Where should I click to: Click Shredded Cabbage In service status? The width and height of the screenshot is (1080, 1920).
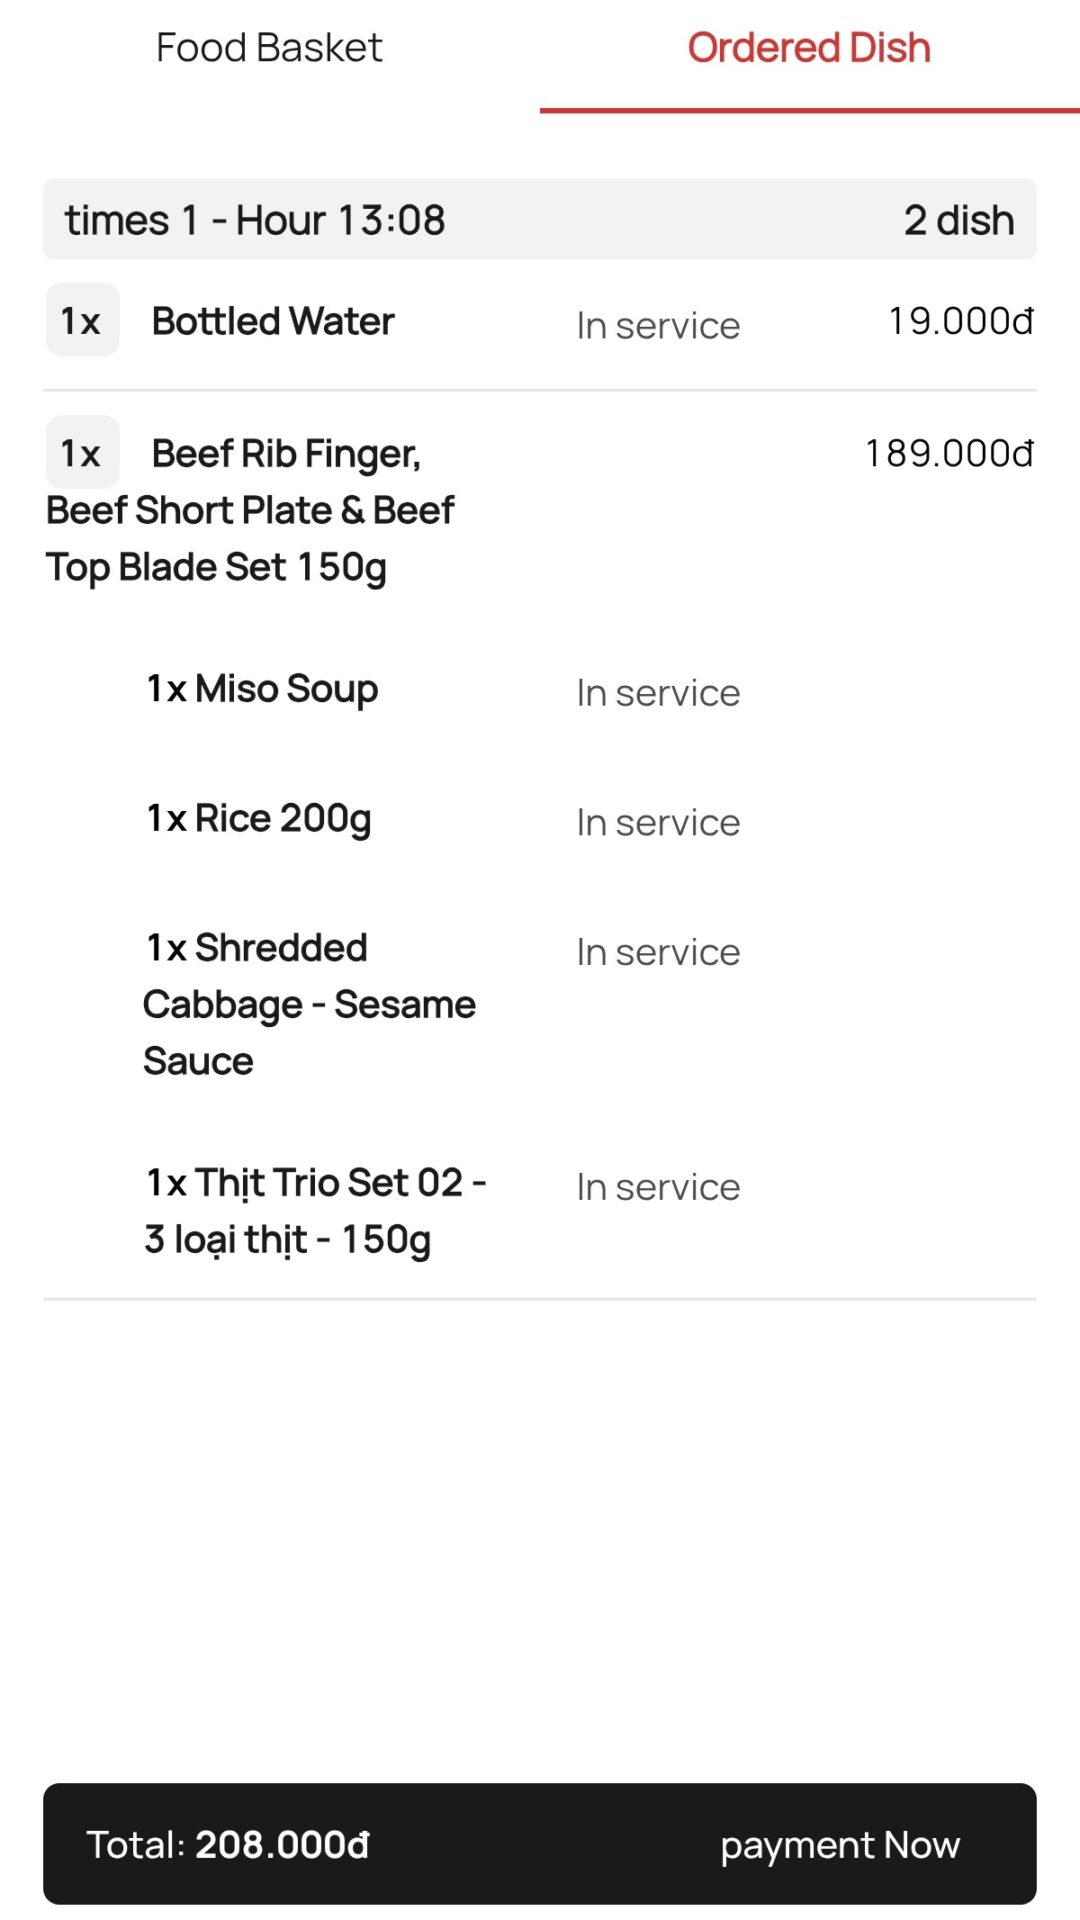point(658,953)
